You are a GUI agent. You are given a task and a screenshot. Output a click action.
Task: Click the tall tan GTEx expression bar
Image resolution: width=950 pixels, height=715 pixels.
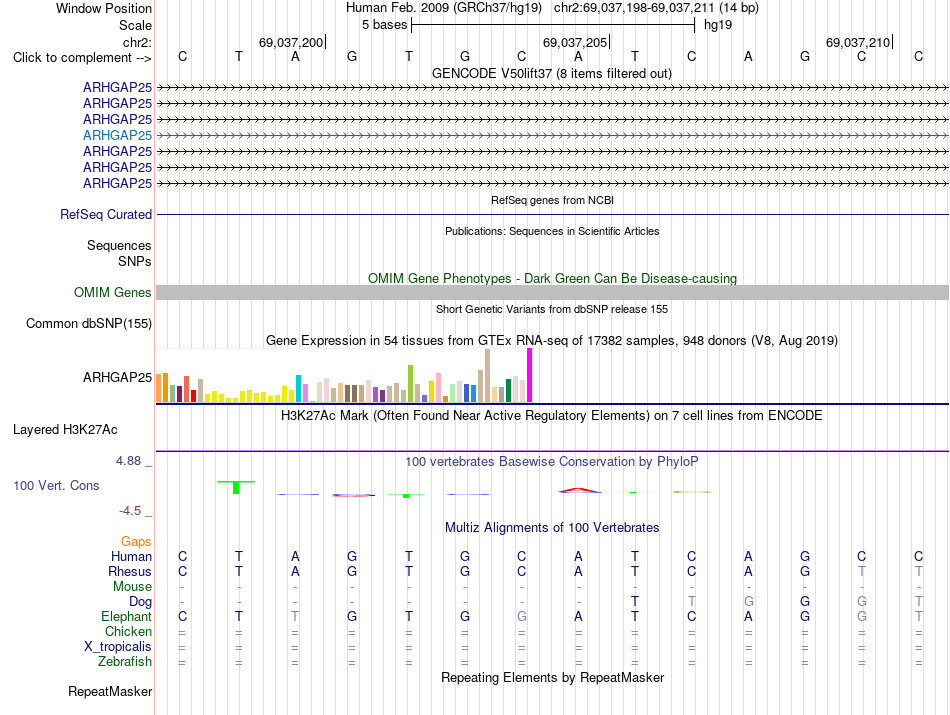(488, 376)
